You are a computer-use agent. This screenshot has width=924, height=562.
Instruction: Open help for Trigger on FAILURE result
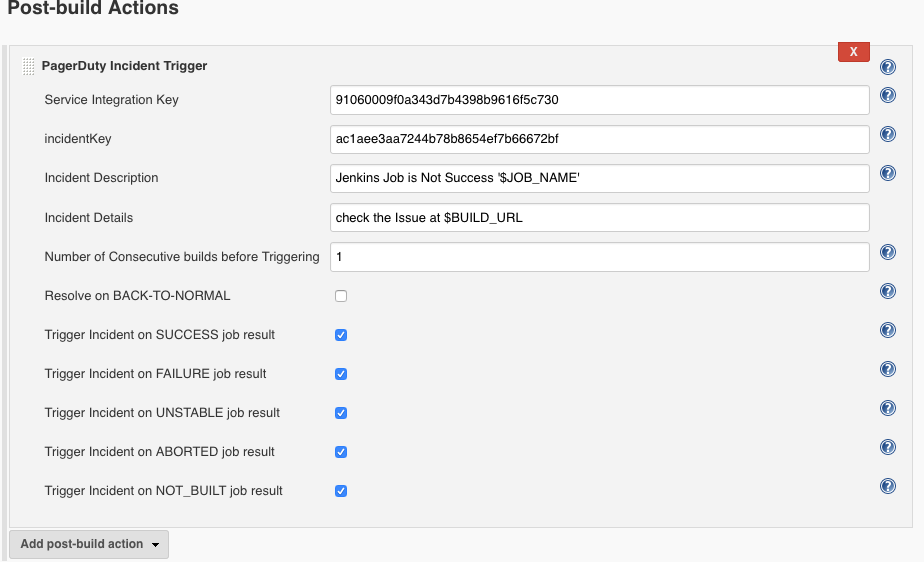[887, 369]
